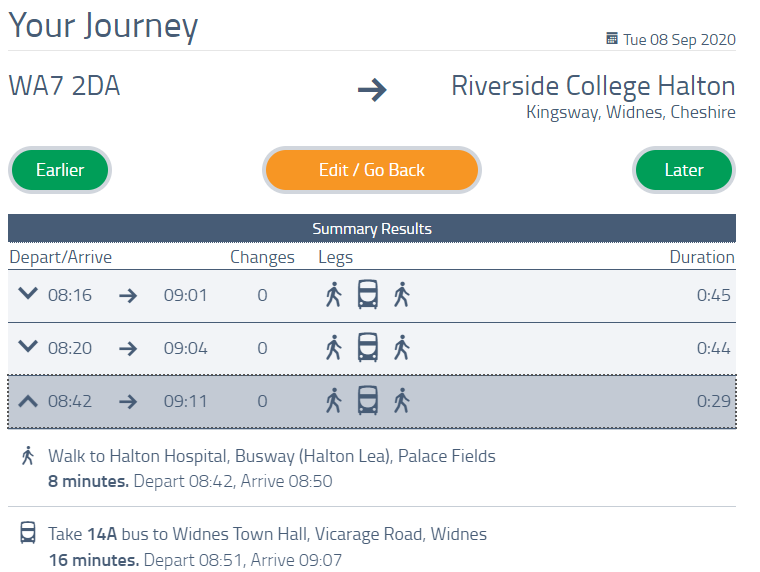Click the Summary Results header bar
Screen dimensions: 760x572
click(372, 229)
